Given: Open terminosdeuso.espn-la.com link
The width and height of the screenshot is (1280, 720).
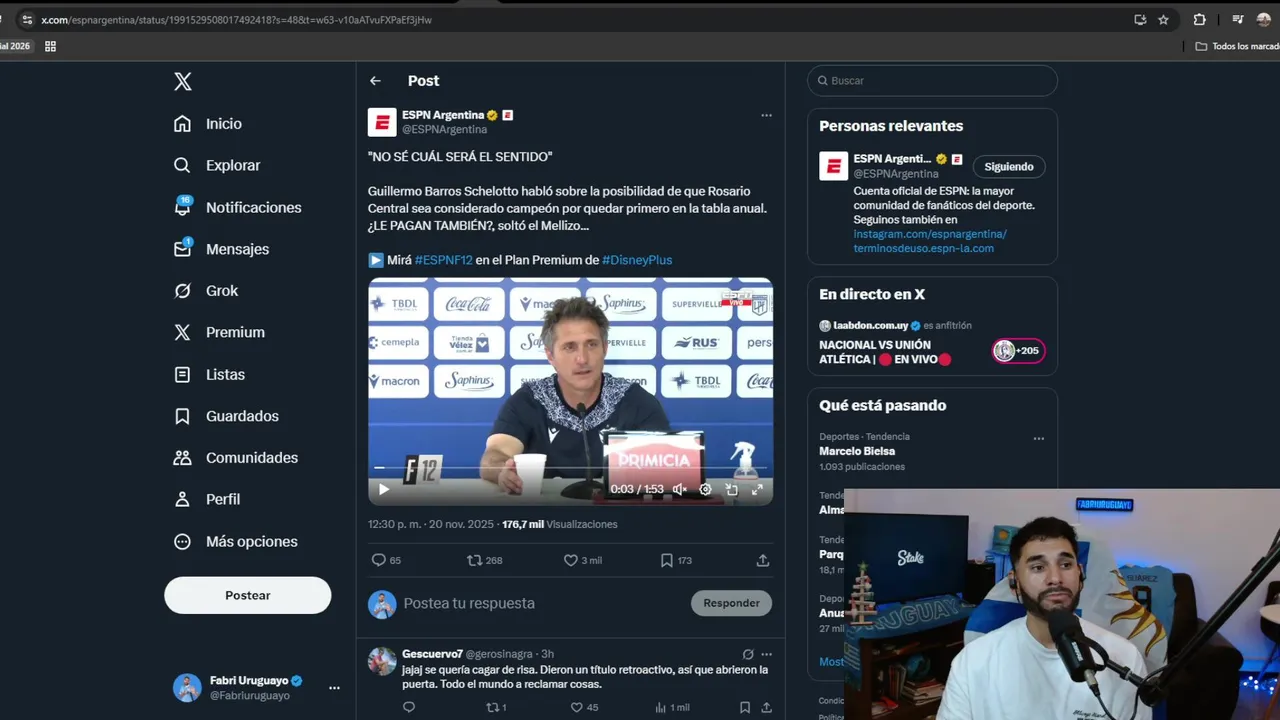Looking at the screenshot, I should 923,248.
